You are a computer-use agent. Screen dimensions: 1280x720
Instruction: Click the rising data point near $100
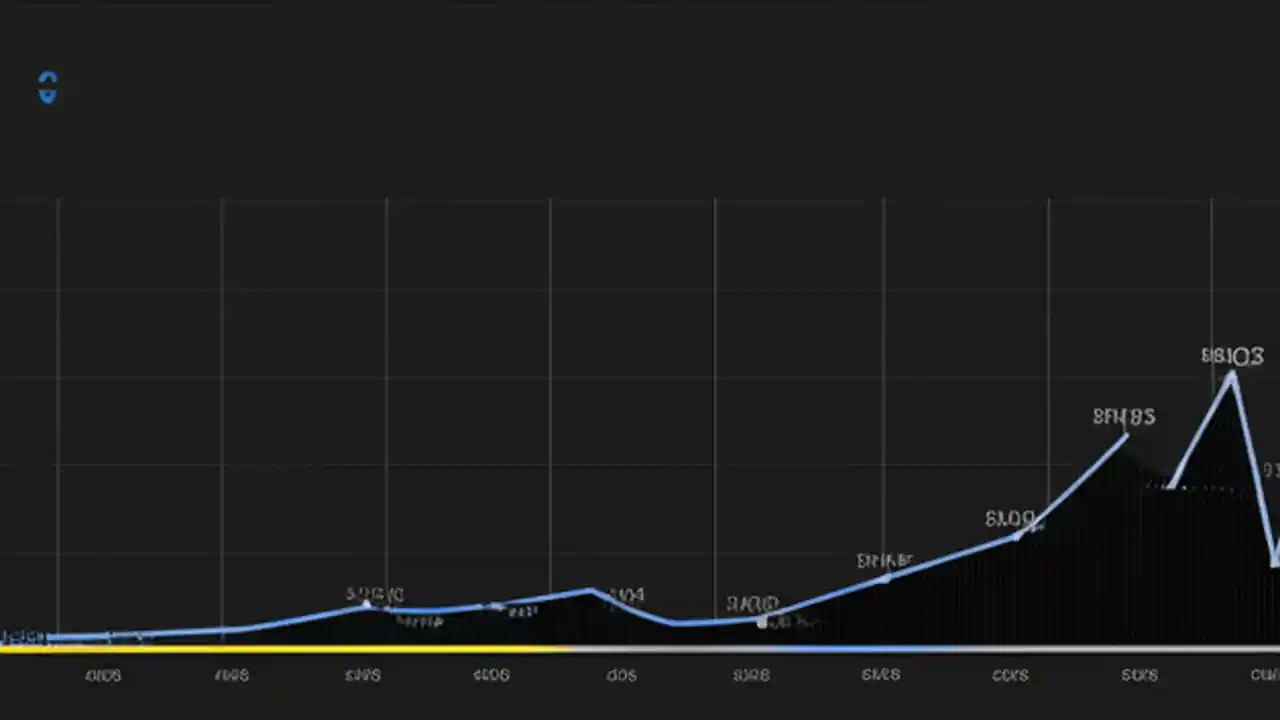click(885, 578)
